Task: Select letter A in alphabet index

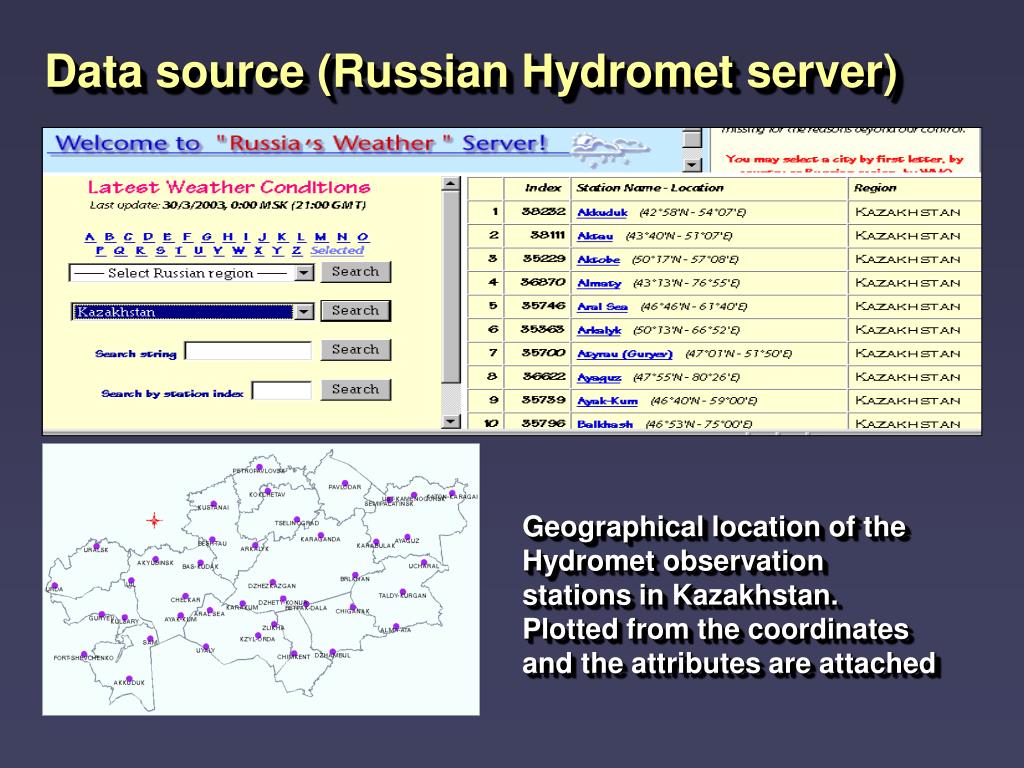Action: pos(90,237)
